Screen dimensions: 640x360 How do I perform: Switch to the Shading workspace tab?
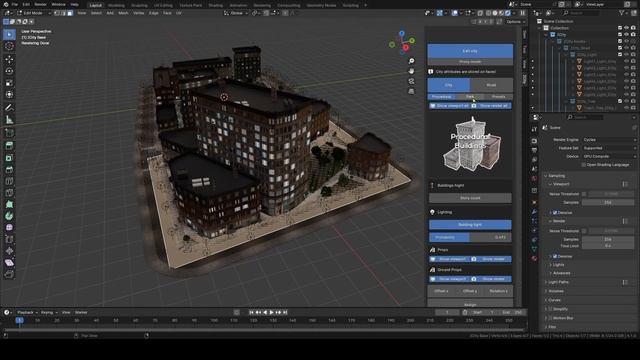(216, 5)
